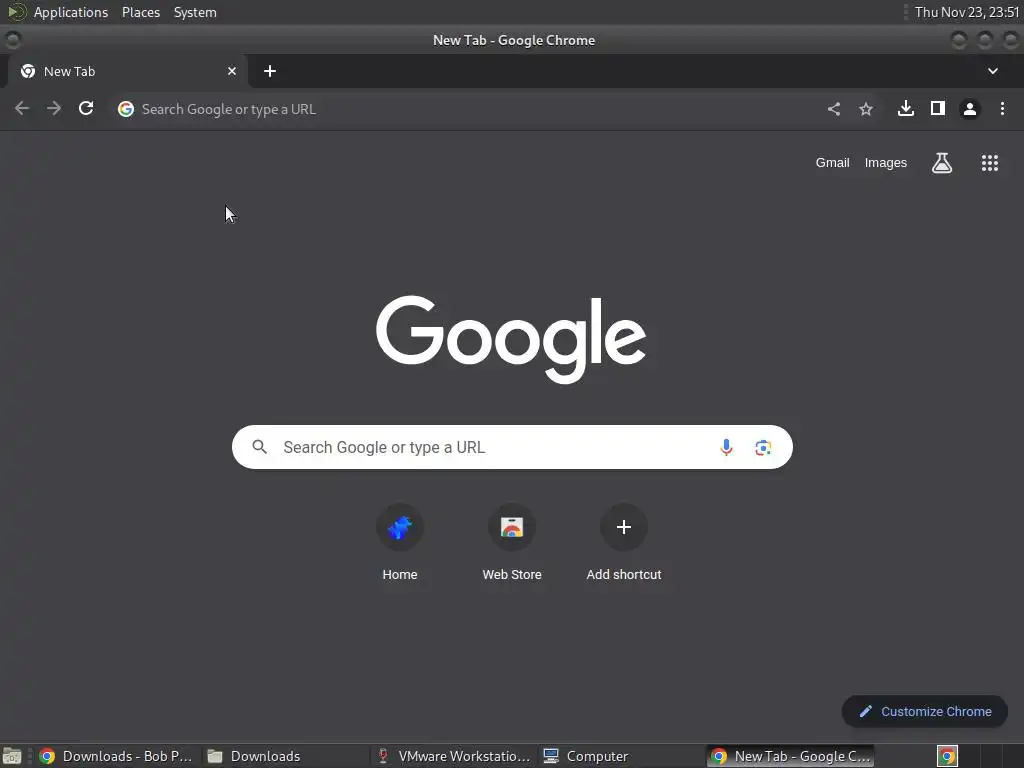
Task: Open the Applications menu
Action: pos(71,12)
